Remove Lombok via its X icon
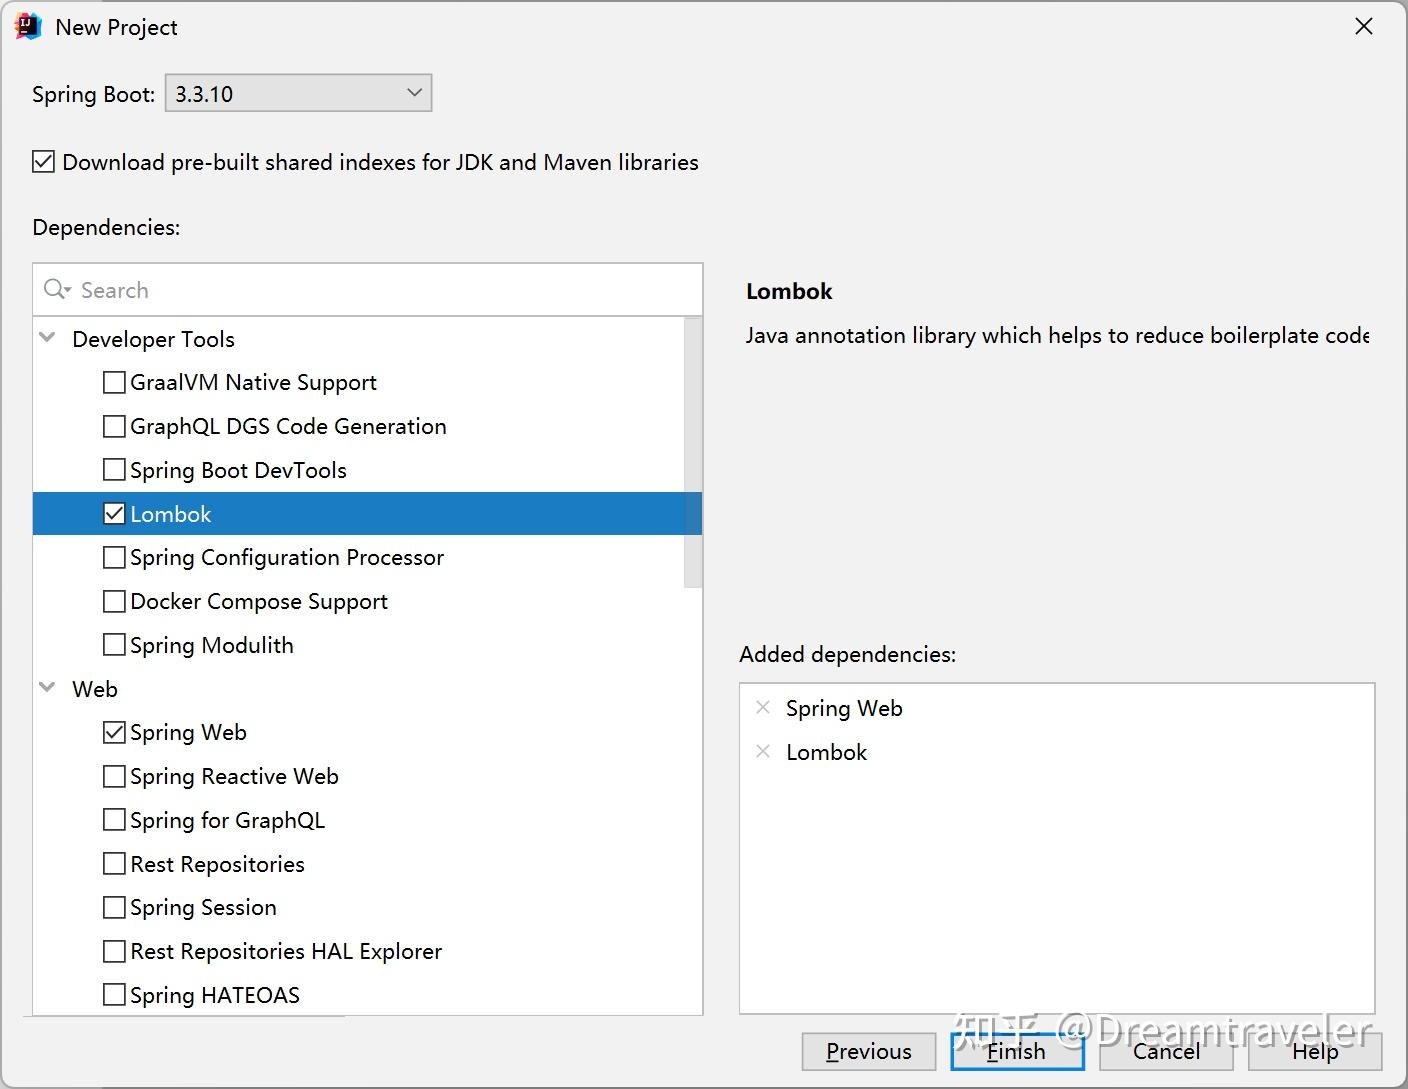Image resolution: width=1408 pixels, height=1089 pixels. pos(763,752)
